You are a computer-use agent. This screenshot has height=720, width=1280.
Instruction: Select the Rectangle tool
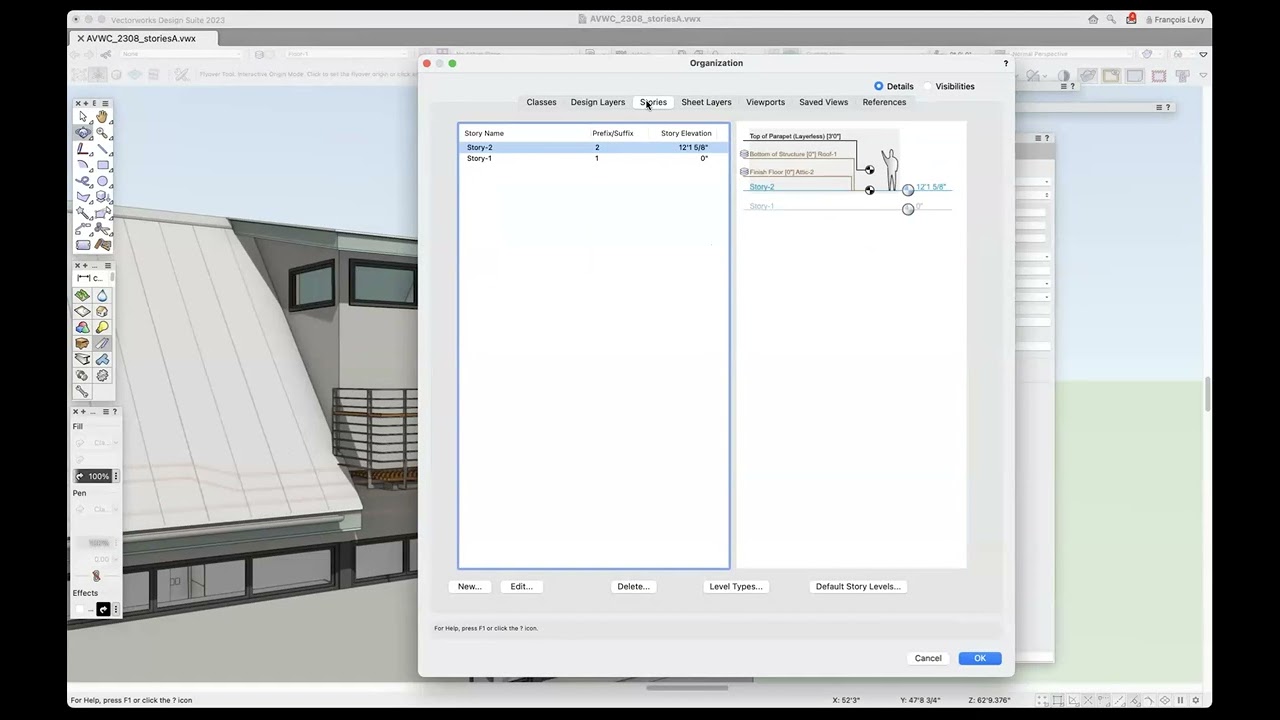[102, 165]
